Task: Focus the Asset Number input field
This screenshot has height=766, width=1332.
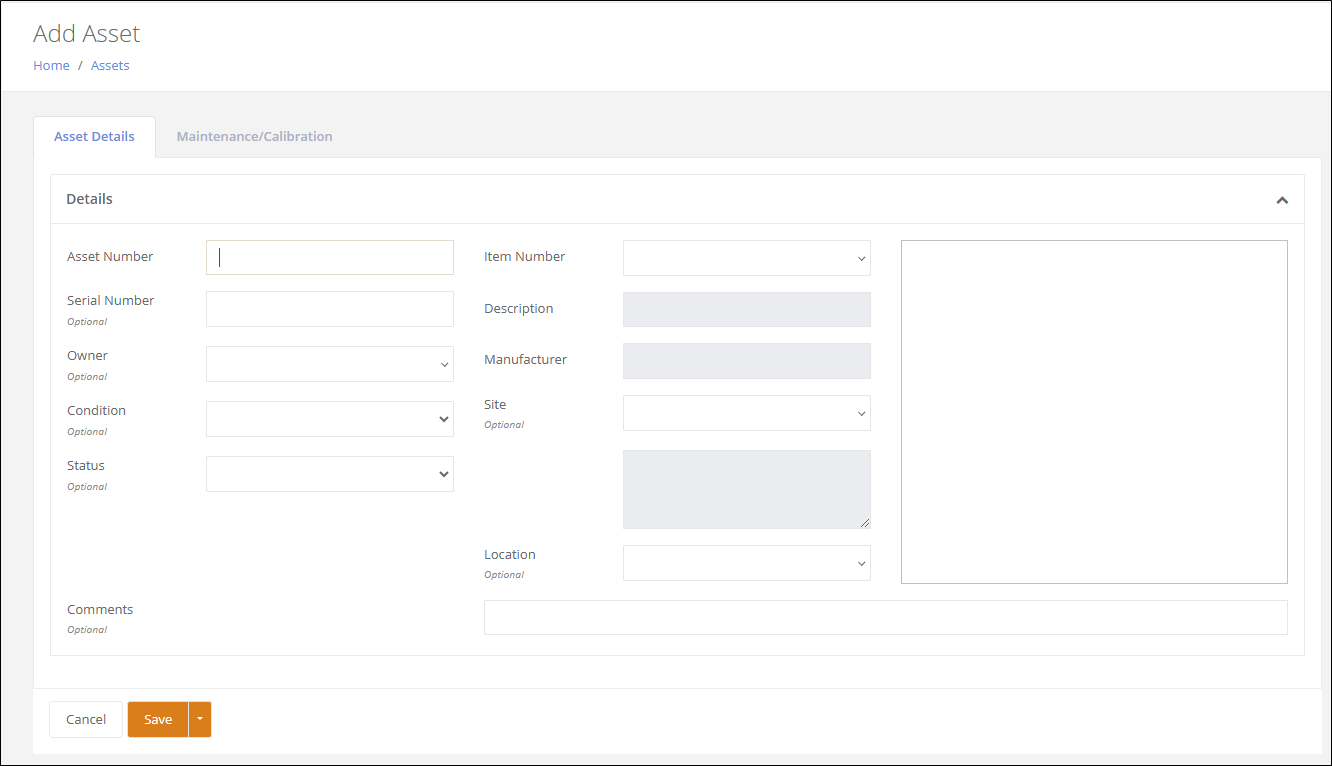Action: click(330, 258)
